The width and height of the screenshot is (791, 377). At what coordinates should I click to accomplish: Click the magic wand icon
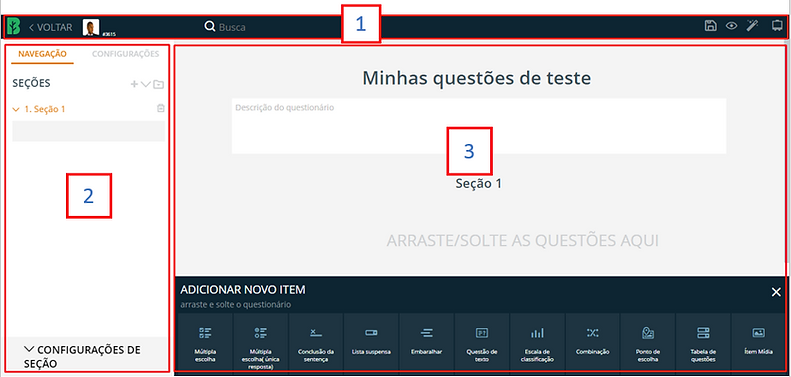(753, 26)
